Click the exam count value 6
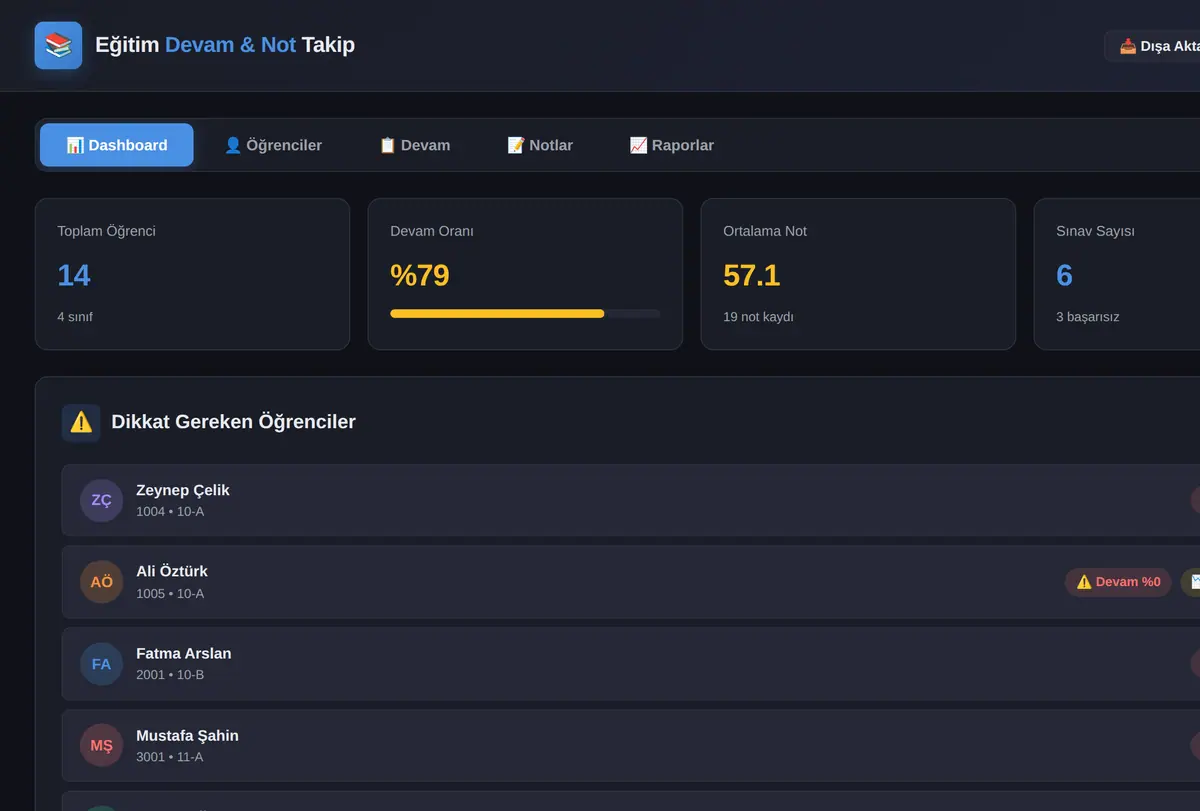Image resolution: width=1200 pixels, height=811 pixels. pyautogui.click(x=1065, y=275)
